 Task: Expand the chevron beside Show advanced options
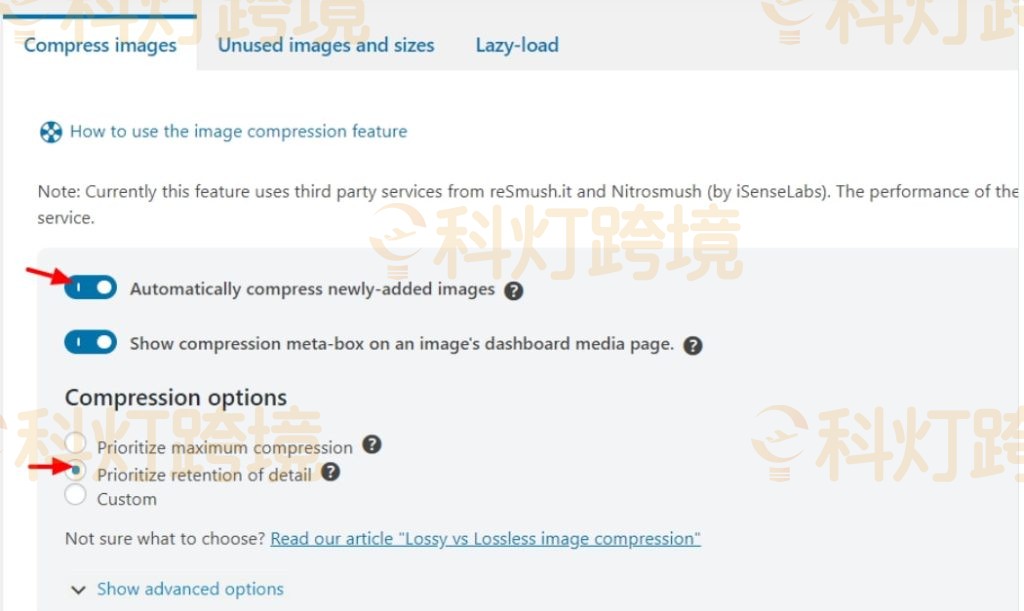(78, 590)
